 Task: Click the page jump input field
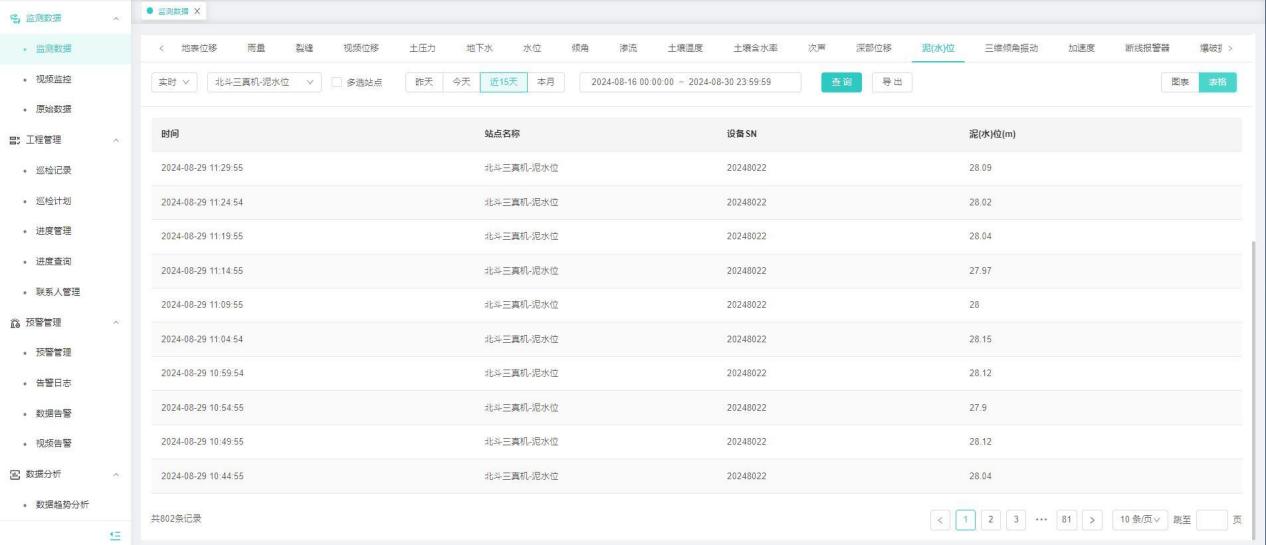[1211, 520]
